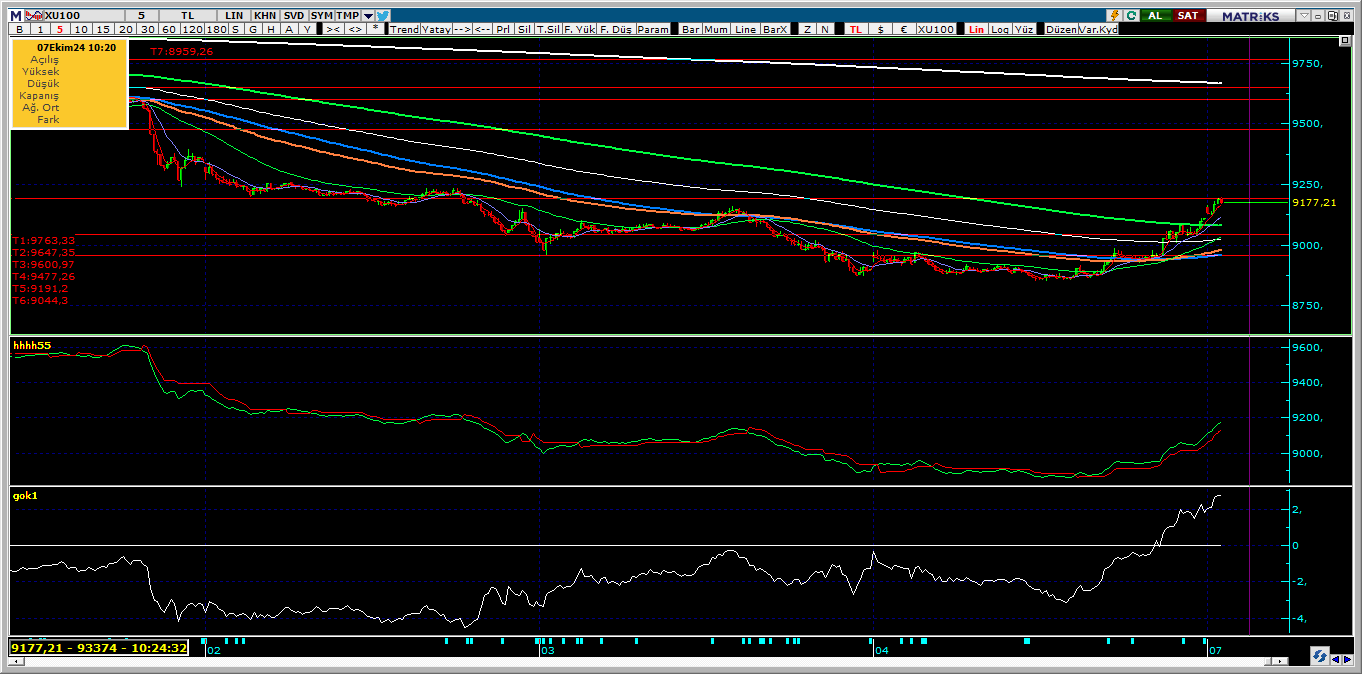Click the SVD button
This screenshot has height=674, width=1362.
[x=294, y=16]
